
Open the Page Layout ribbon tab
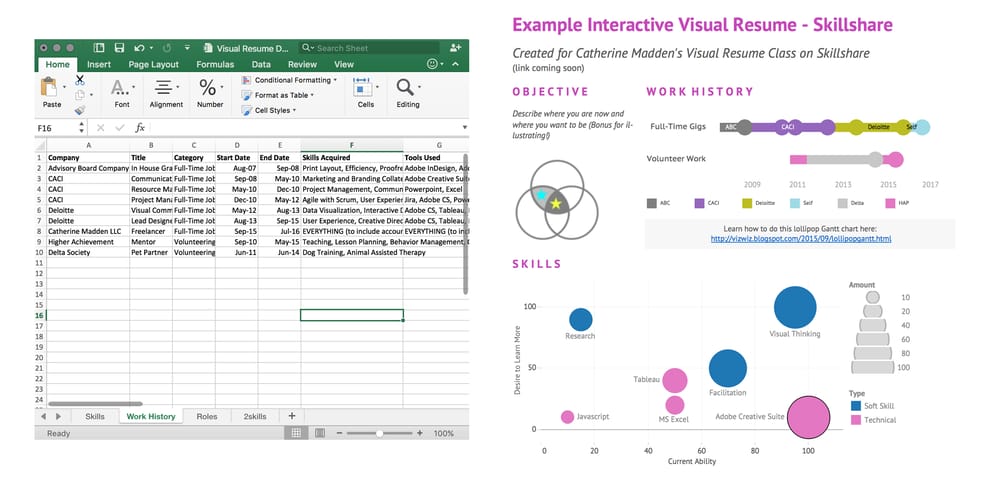(154, 64)
